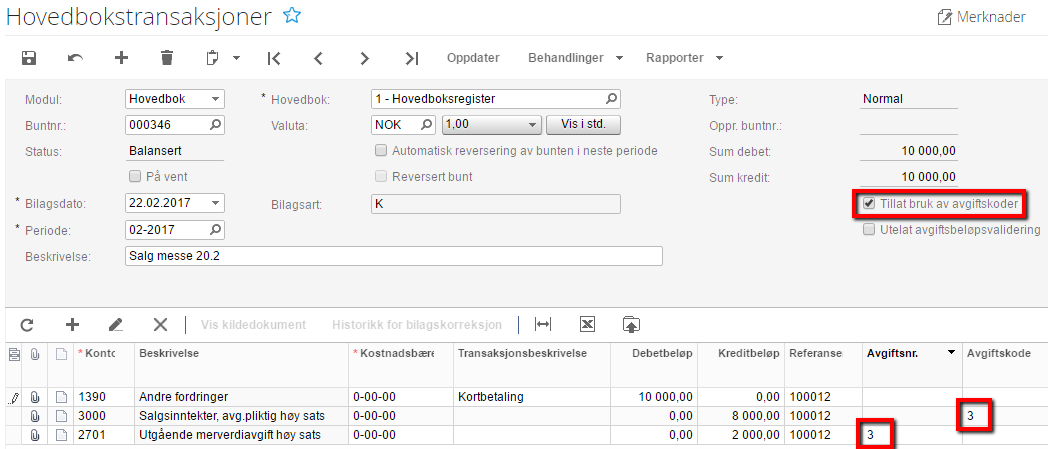Open Bilagsdato date picker dropdown
1048x449 pixels.
coord(215,203)
